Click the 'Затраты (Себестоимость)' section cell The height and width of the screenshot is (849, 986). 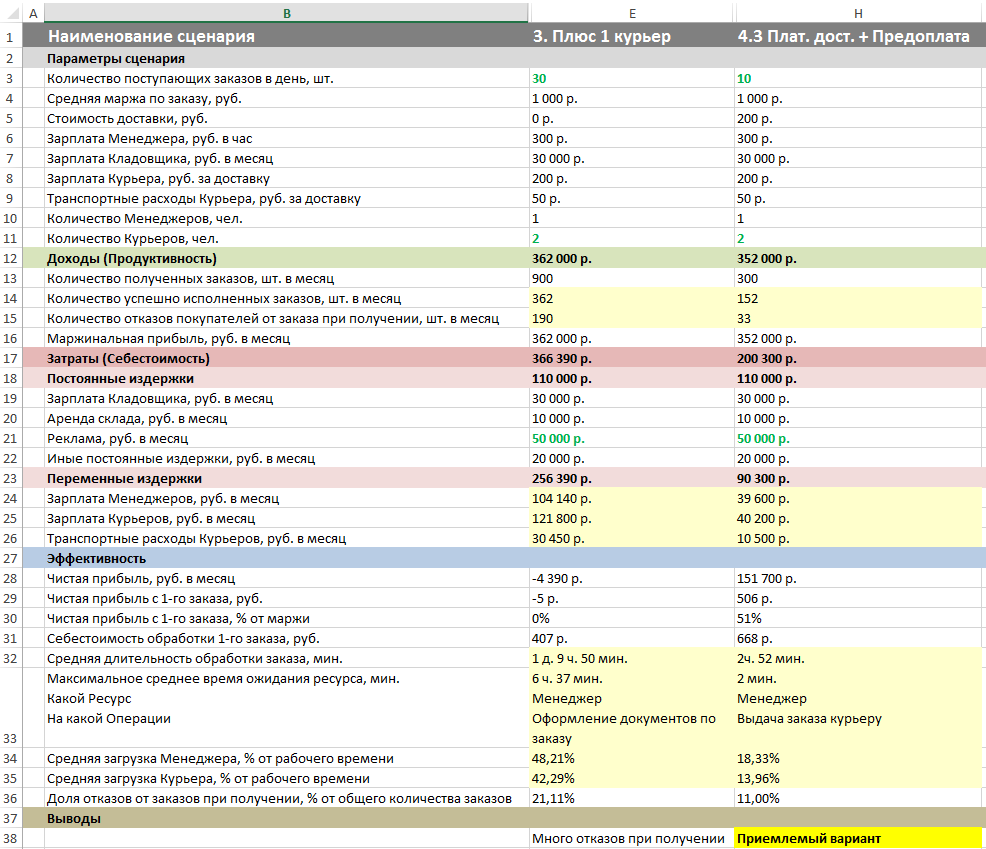(287, 358)
